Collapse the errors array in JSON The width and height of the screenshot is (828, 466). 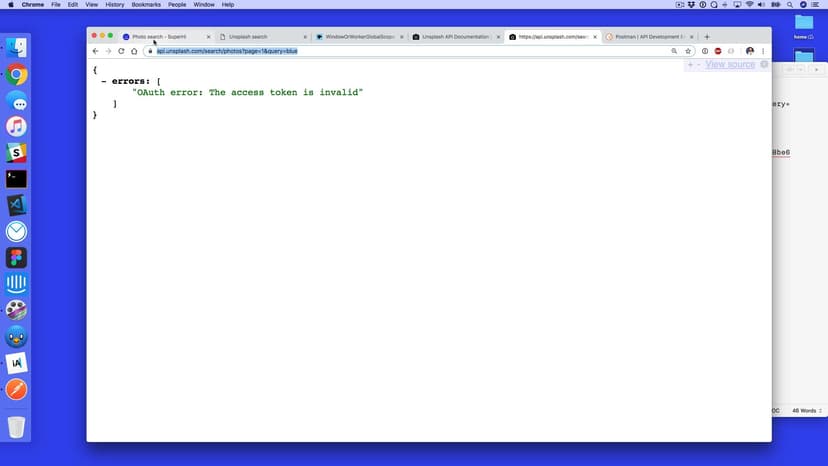(104, 81)
